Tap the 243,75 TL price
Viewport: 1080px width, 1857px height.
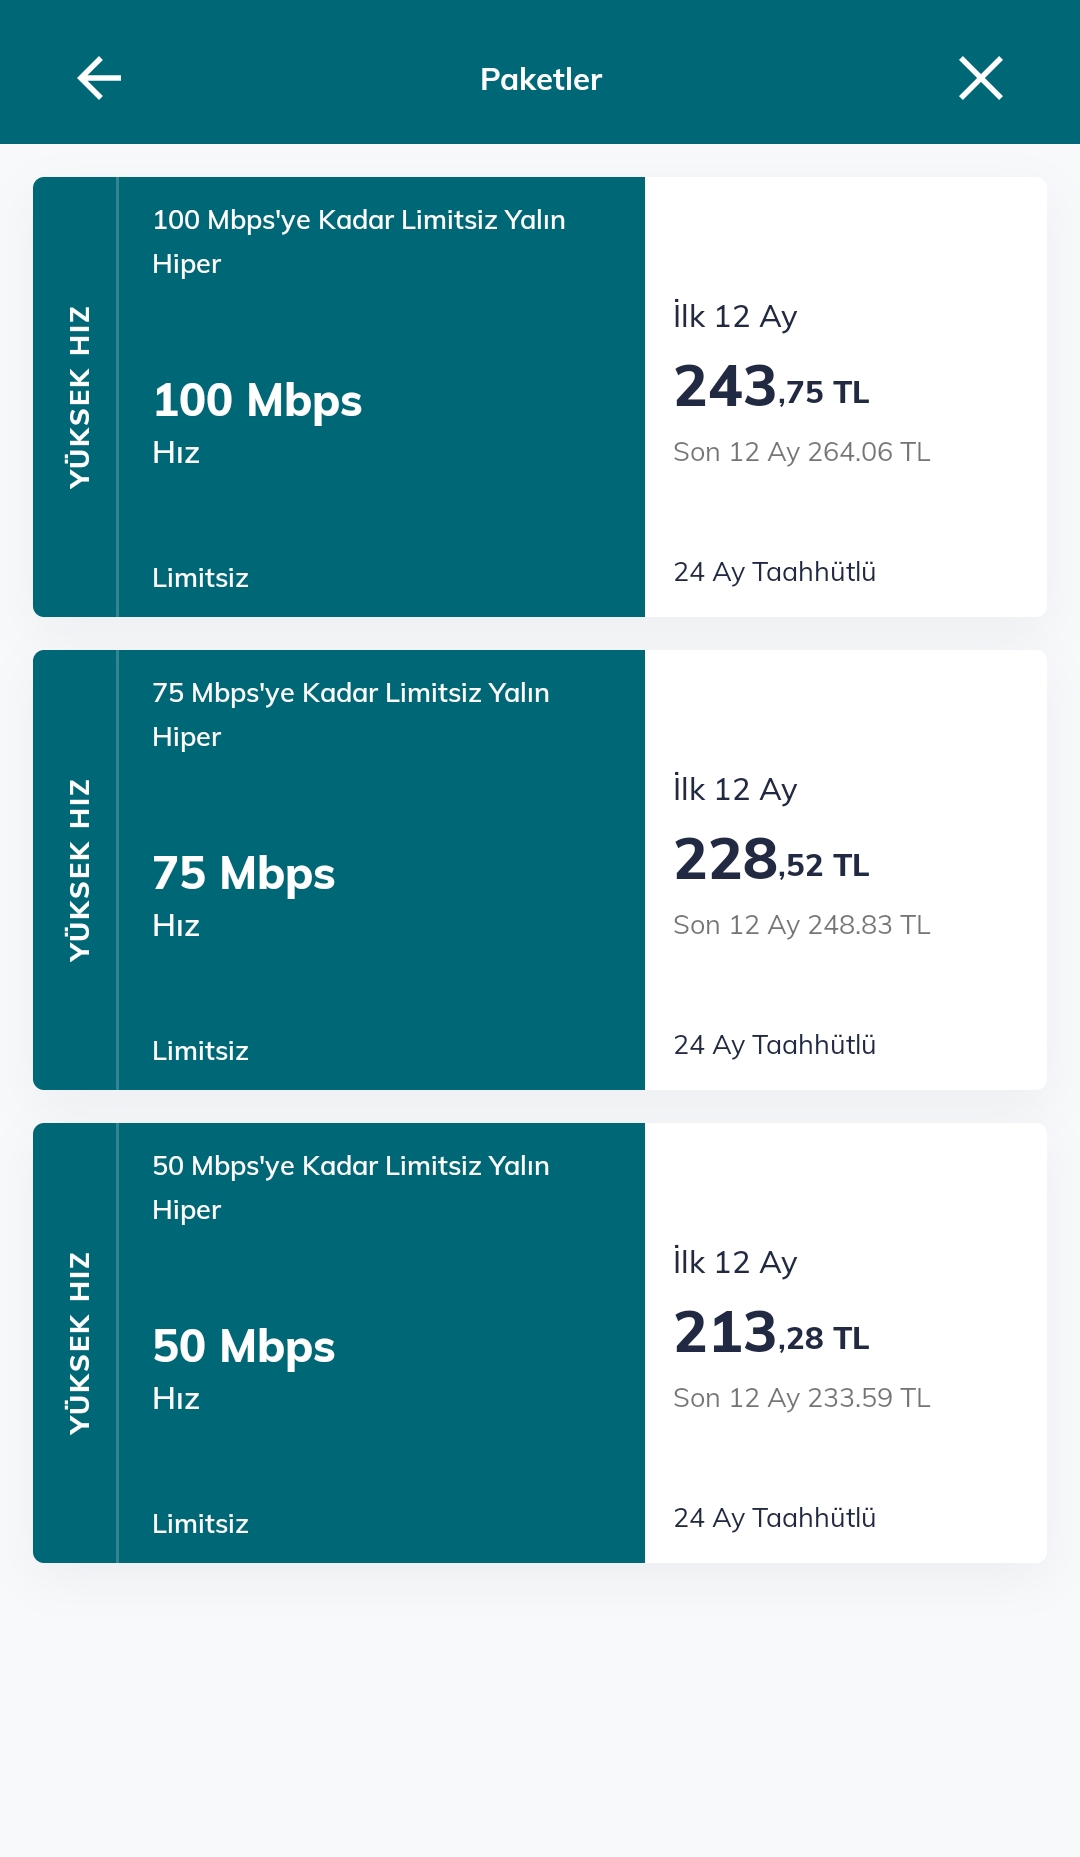click(x=771, y=387)
